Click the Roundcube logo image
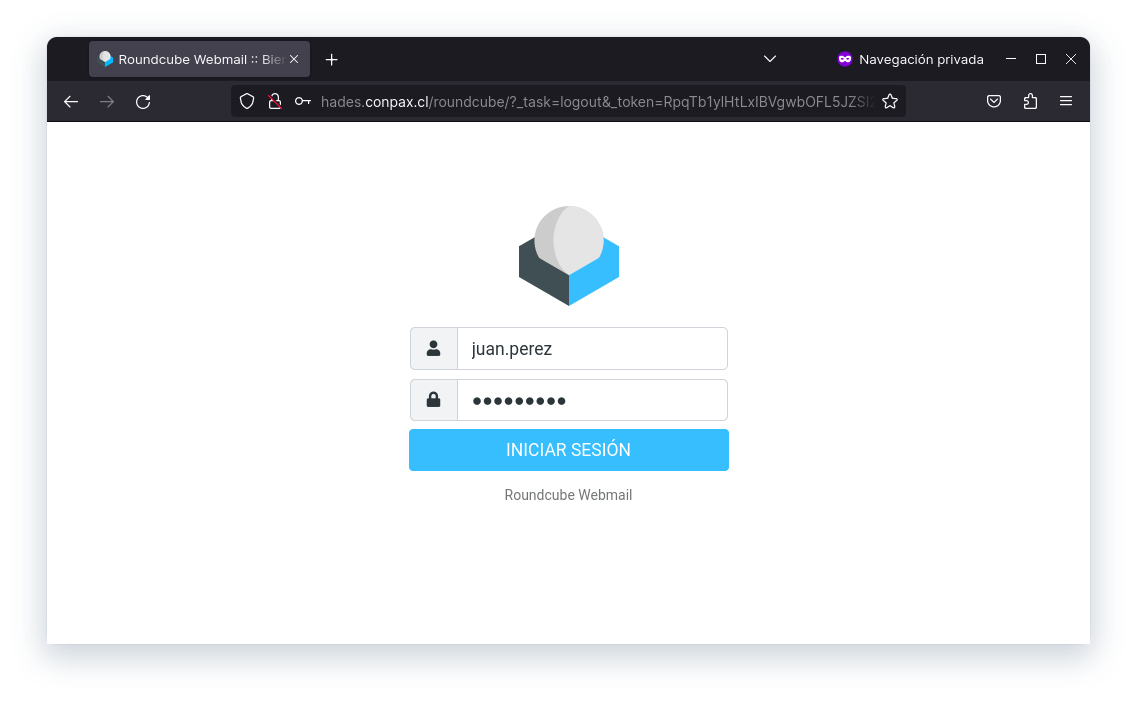The width and height of the screenshot is (1137, 701). click(568, 256)
